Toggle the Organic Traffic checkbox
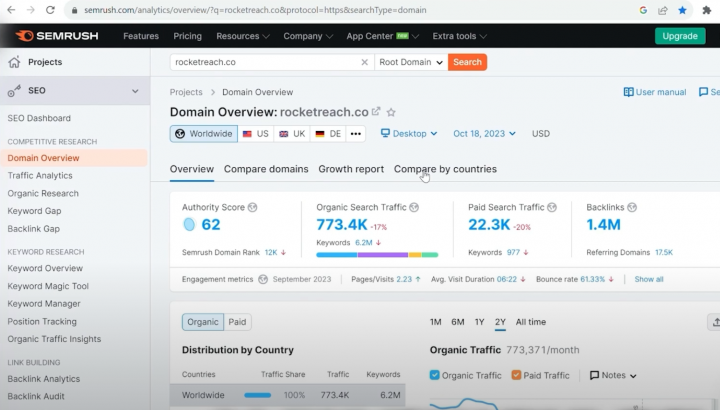This screenshot has height=410, width=720. point(435,375)
